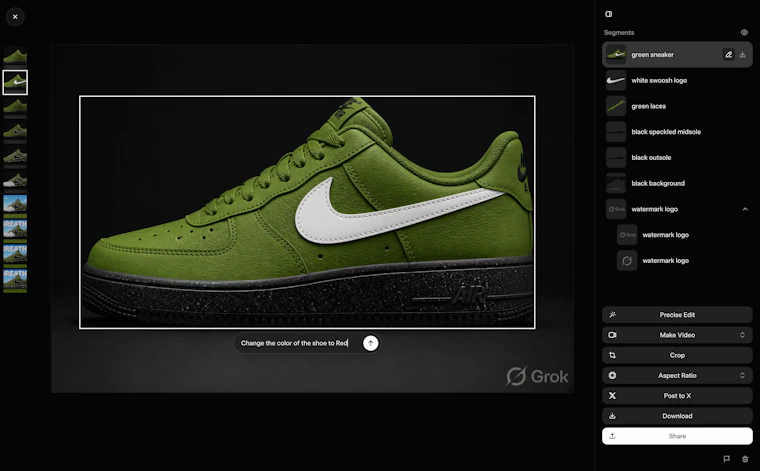The height and width of the screenshot is (471, 760).
Task: Click the white Share button
Action: pos(677,436)
